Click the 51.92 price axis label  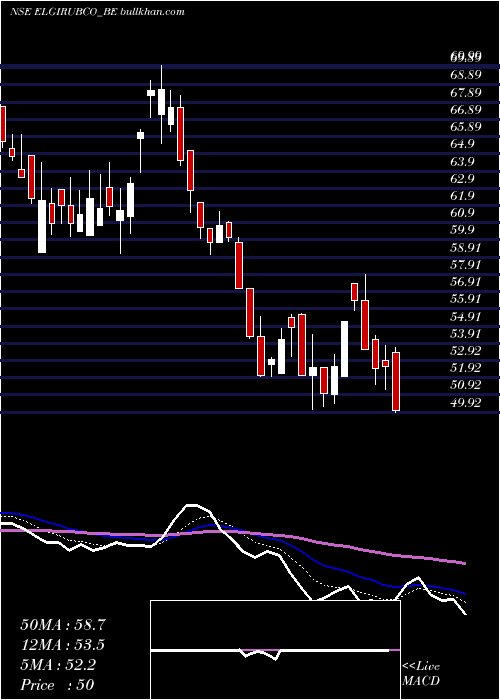466,368
